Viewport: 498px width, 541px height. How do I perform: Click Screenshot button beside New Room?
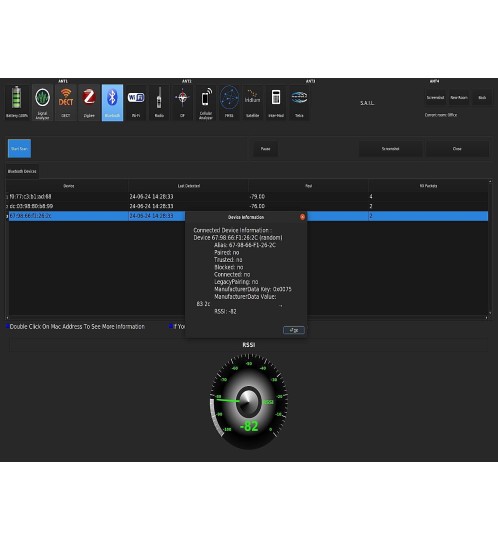pyautogui.click(x=435, y=98)
